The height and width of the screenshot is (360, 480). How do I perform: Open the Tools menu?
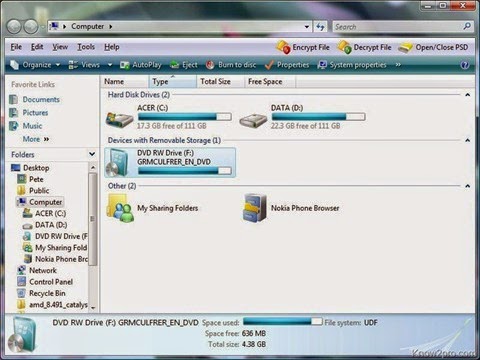coord(86,47)
